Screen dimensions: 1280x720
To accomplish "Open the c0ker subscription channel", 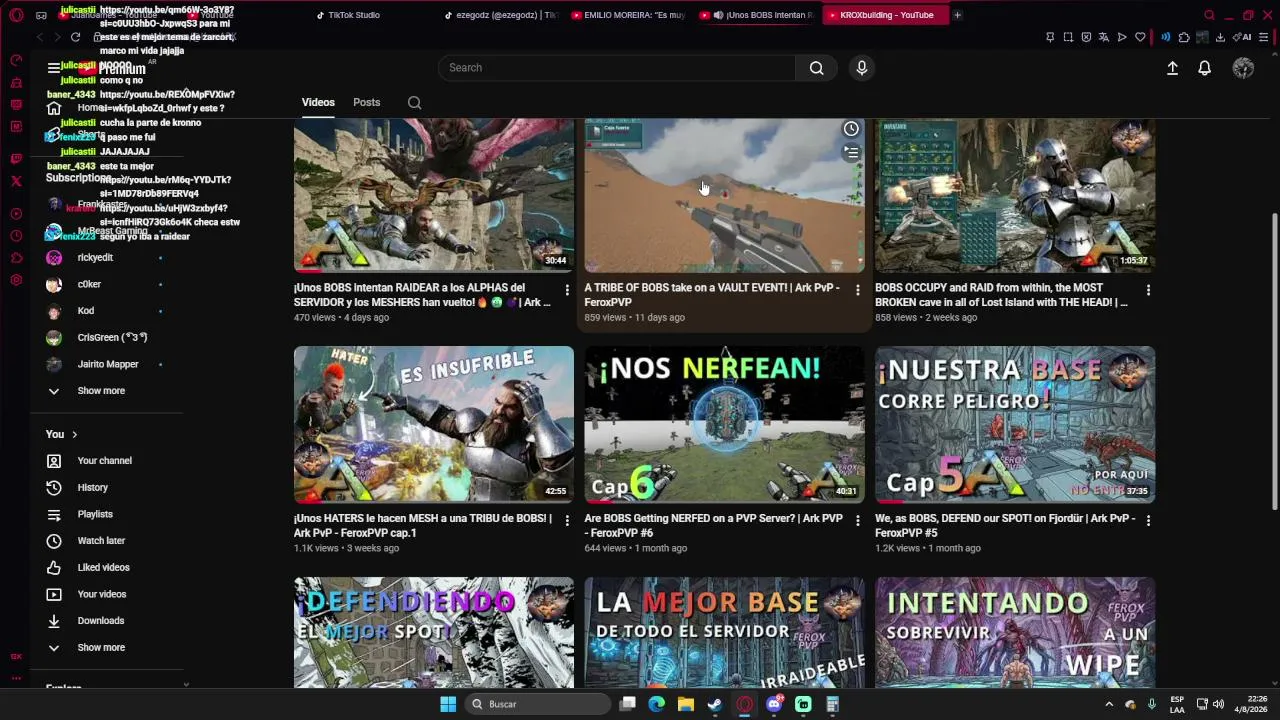I will (89, 285).
